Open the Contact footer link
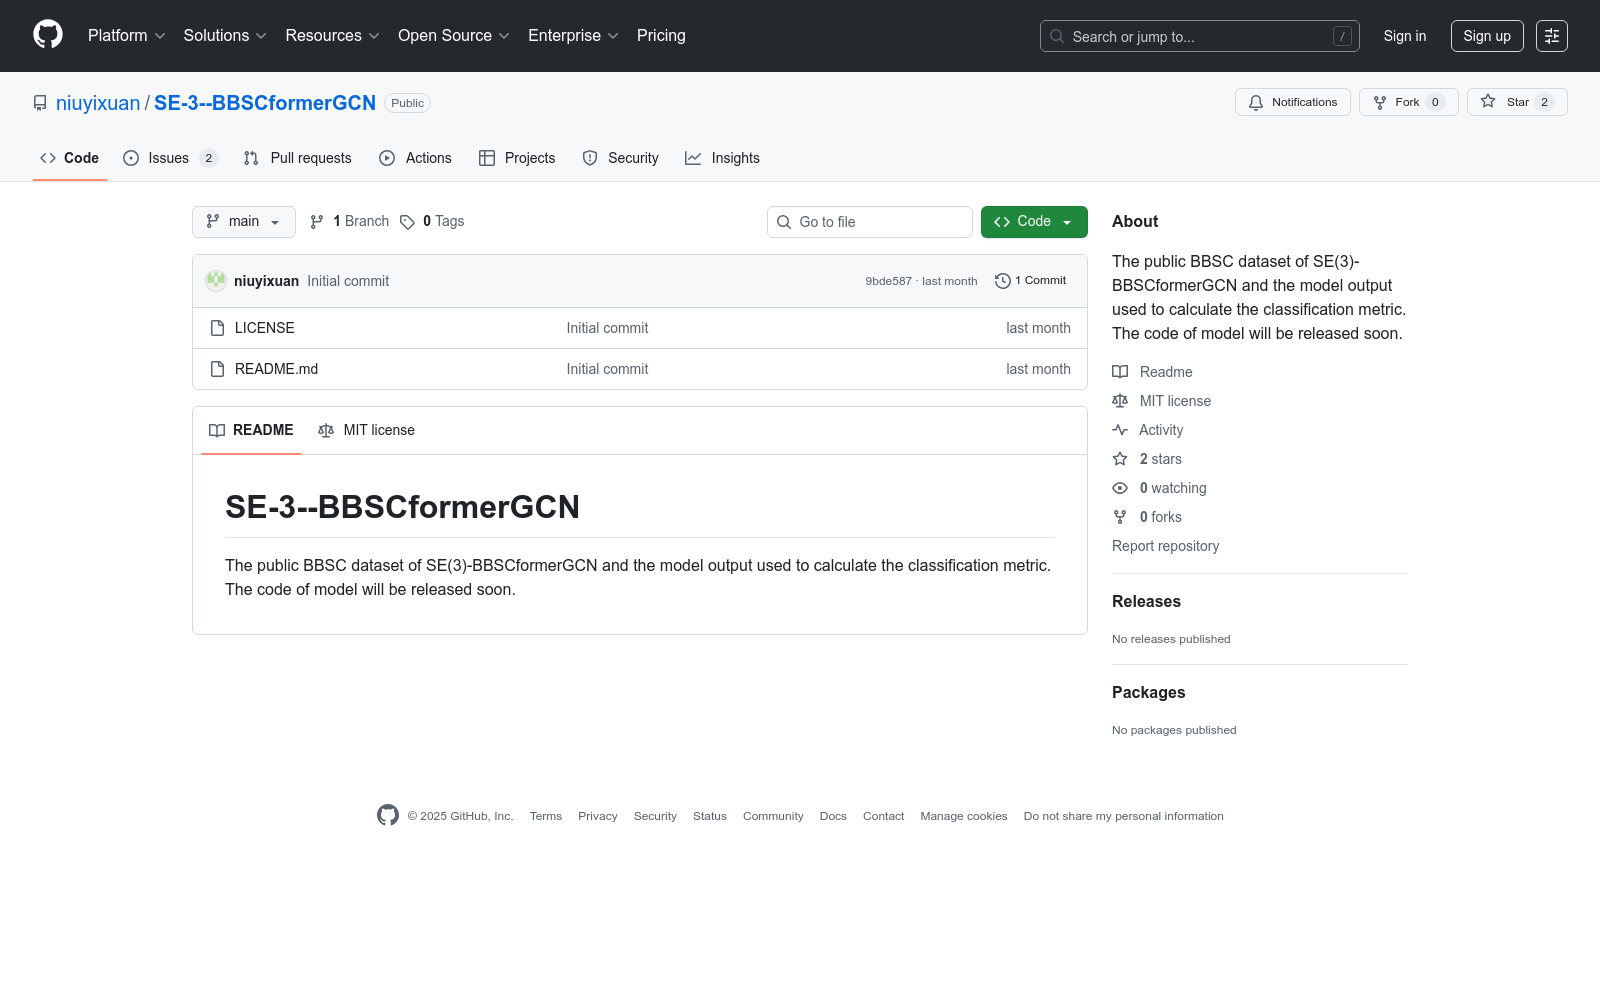Viewport: 1600px width, 1000px height. tap(884, 816)
